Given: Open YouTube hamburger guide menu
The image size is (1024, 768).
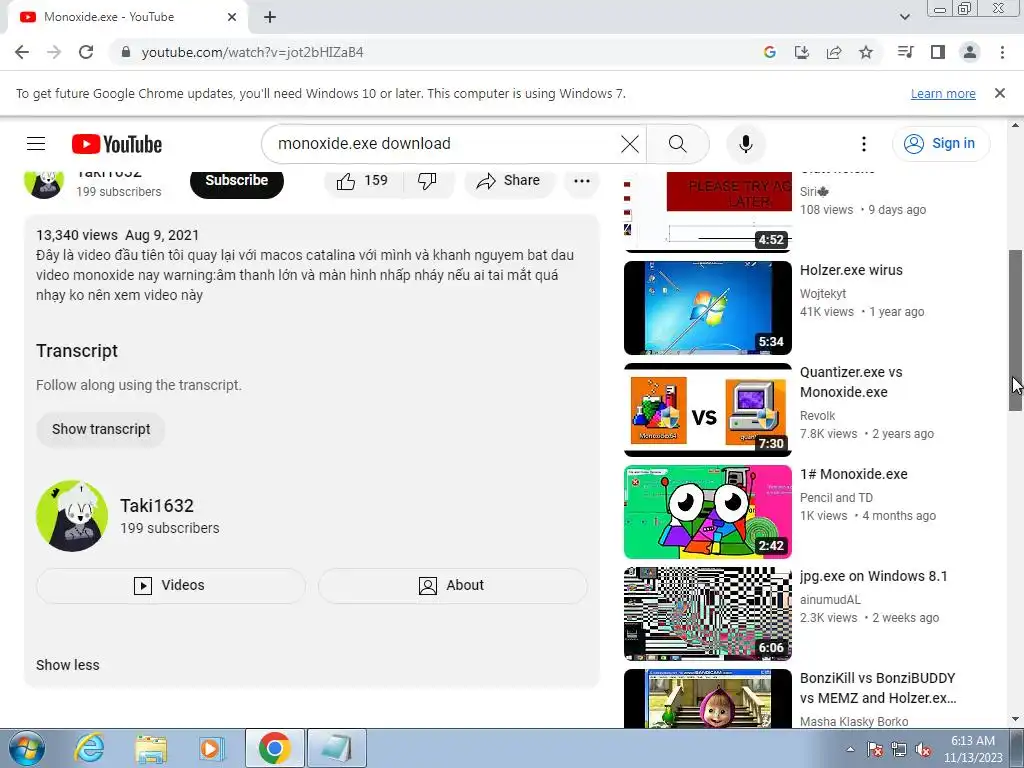Looking at the screenshot, I should coord(36,144).
